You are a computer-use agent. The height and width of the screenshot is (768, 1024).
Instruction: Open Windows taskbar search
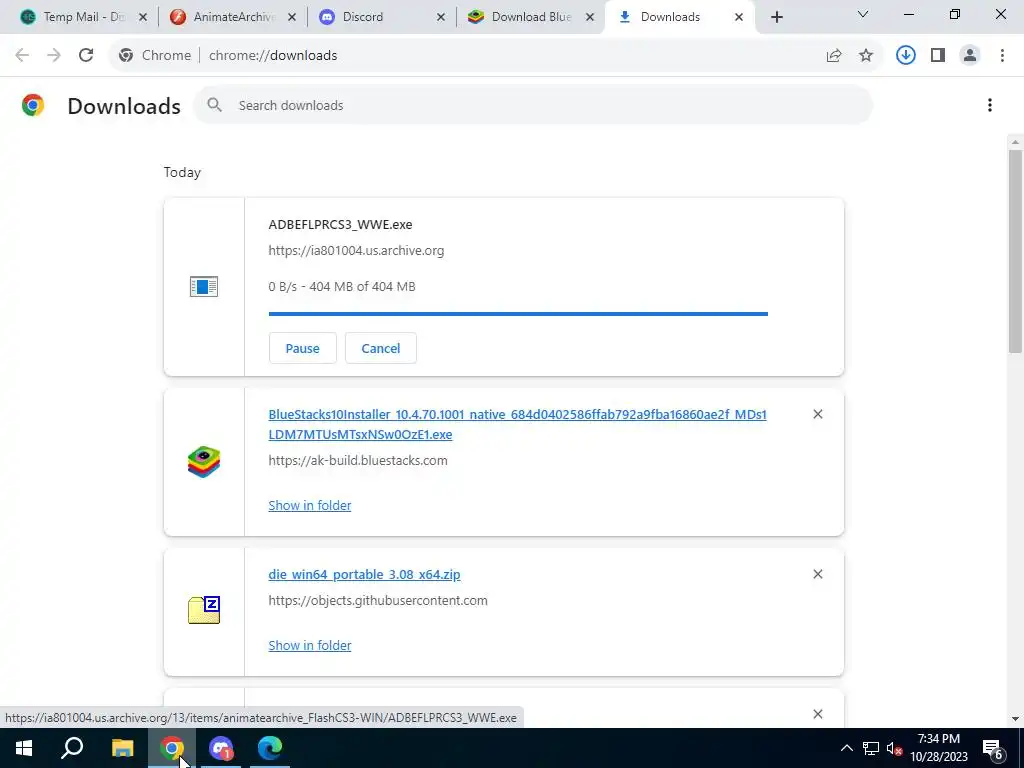[x=72, y=748]
